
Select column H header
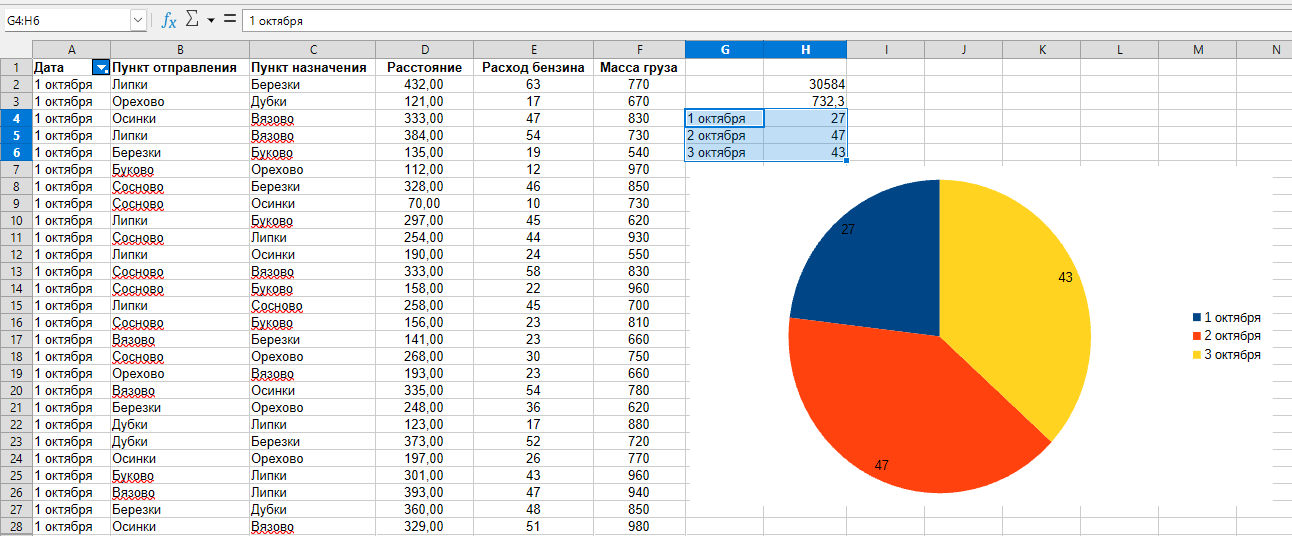(x=805, y=50)
